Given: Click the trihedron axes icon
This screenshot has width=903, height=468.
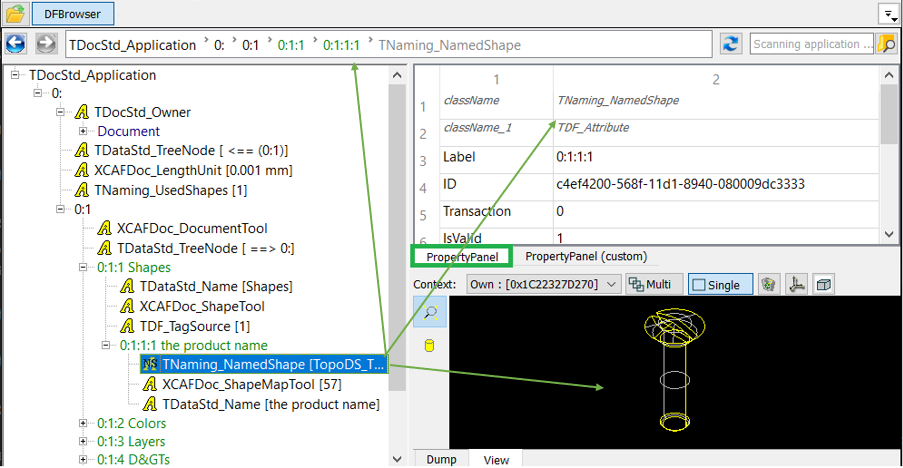Looking at the screenshot, I should (x=796, y=284).
